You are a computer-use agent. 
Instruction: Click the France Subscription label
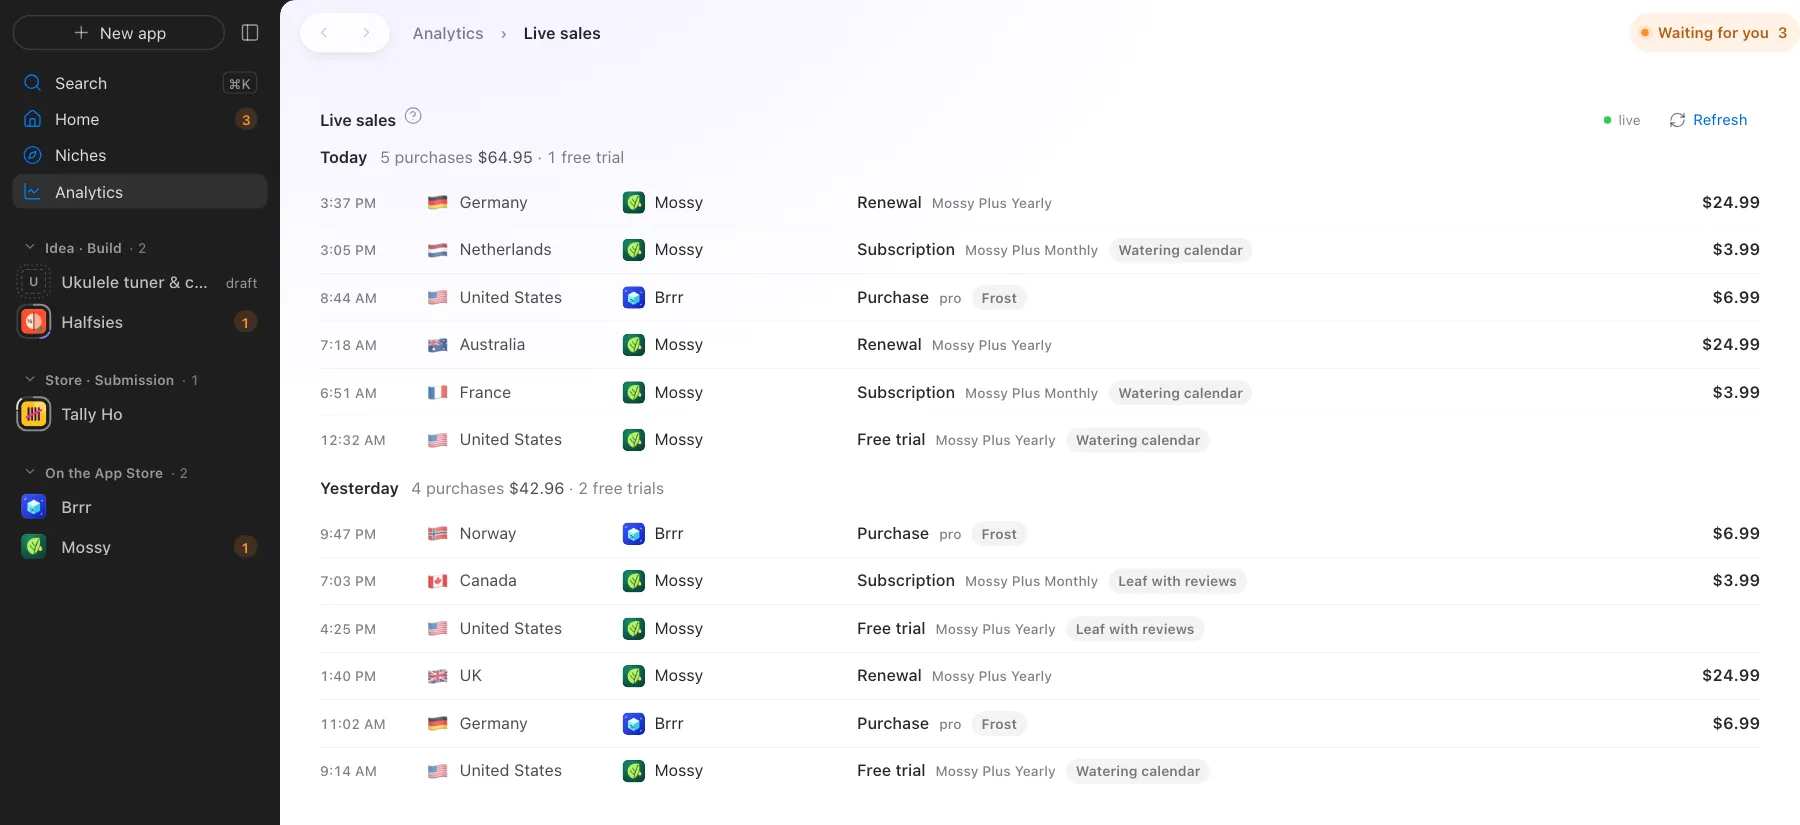point(905,393)
